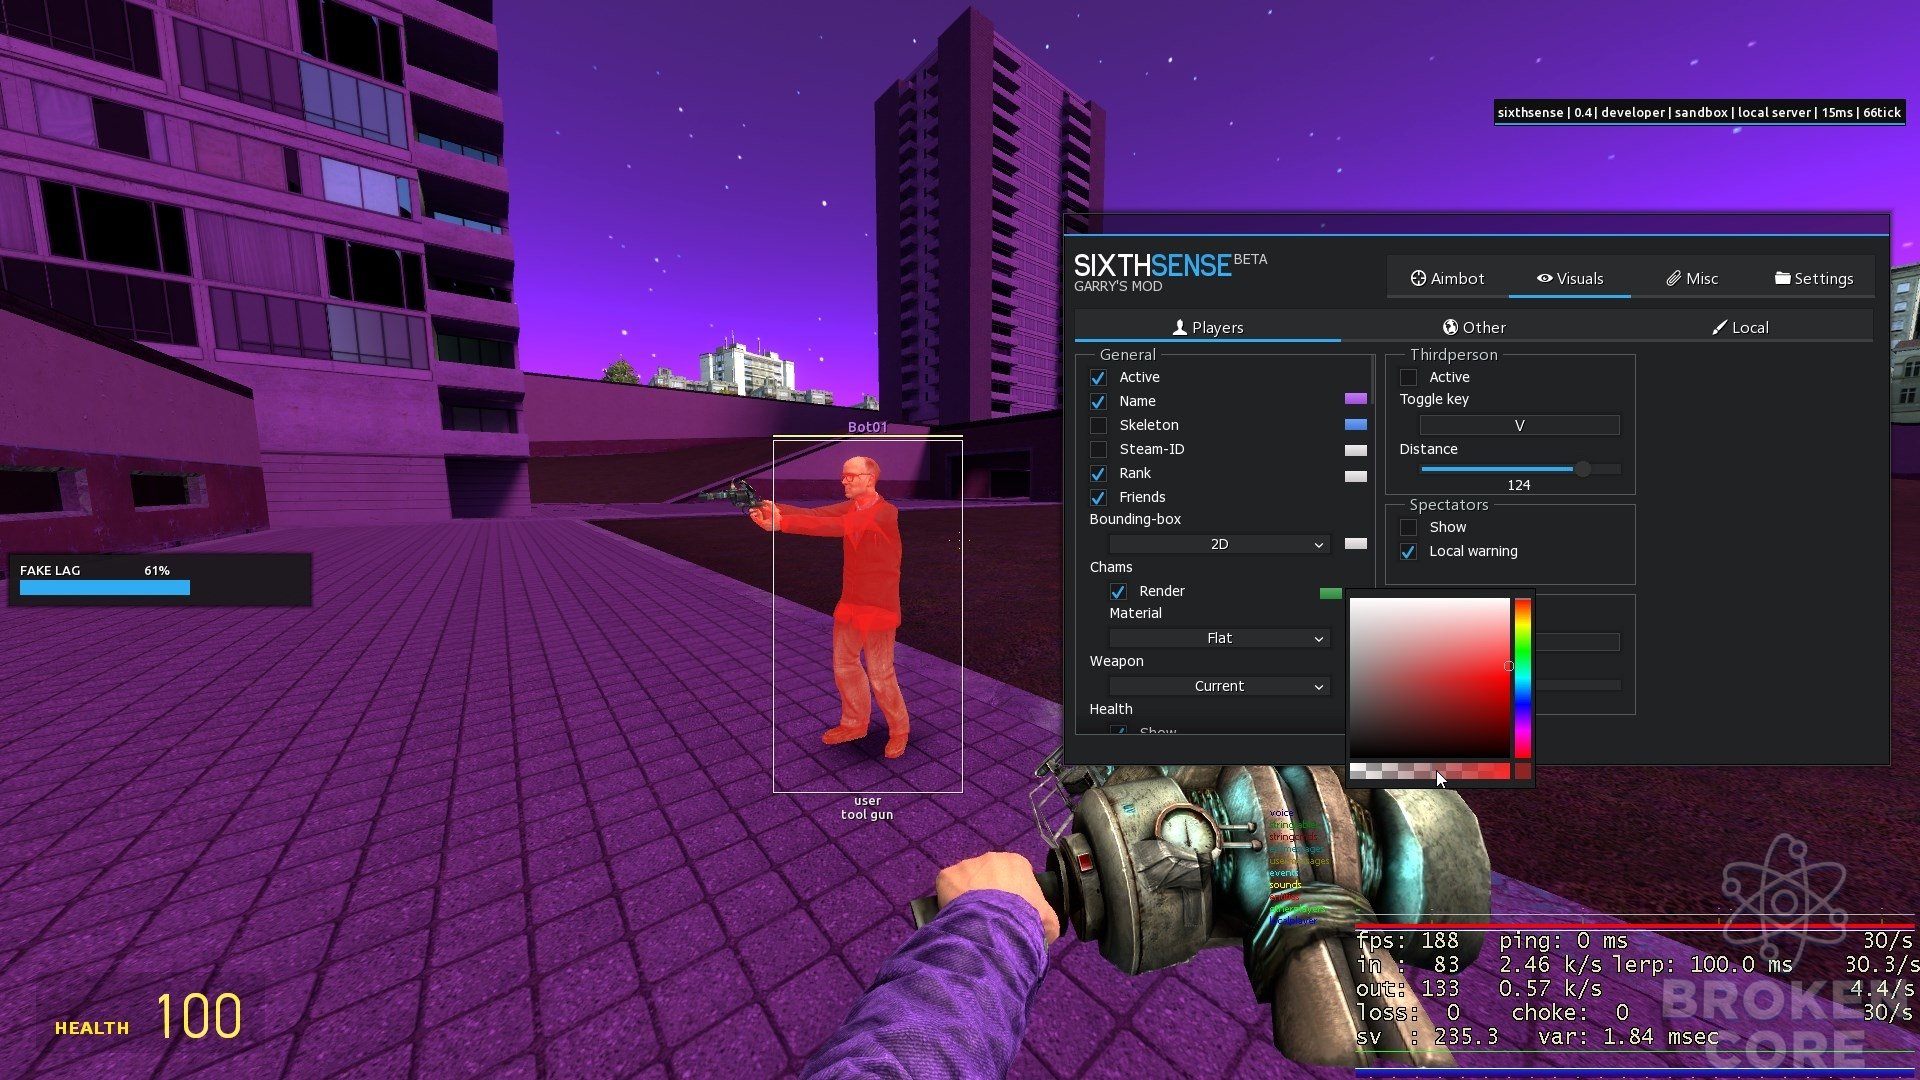Click the alpha transparency bar in color picker
1920x1080 pixels.
1430,771
